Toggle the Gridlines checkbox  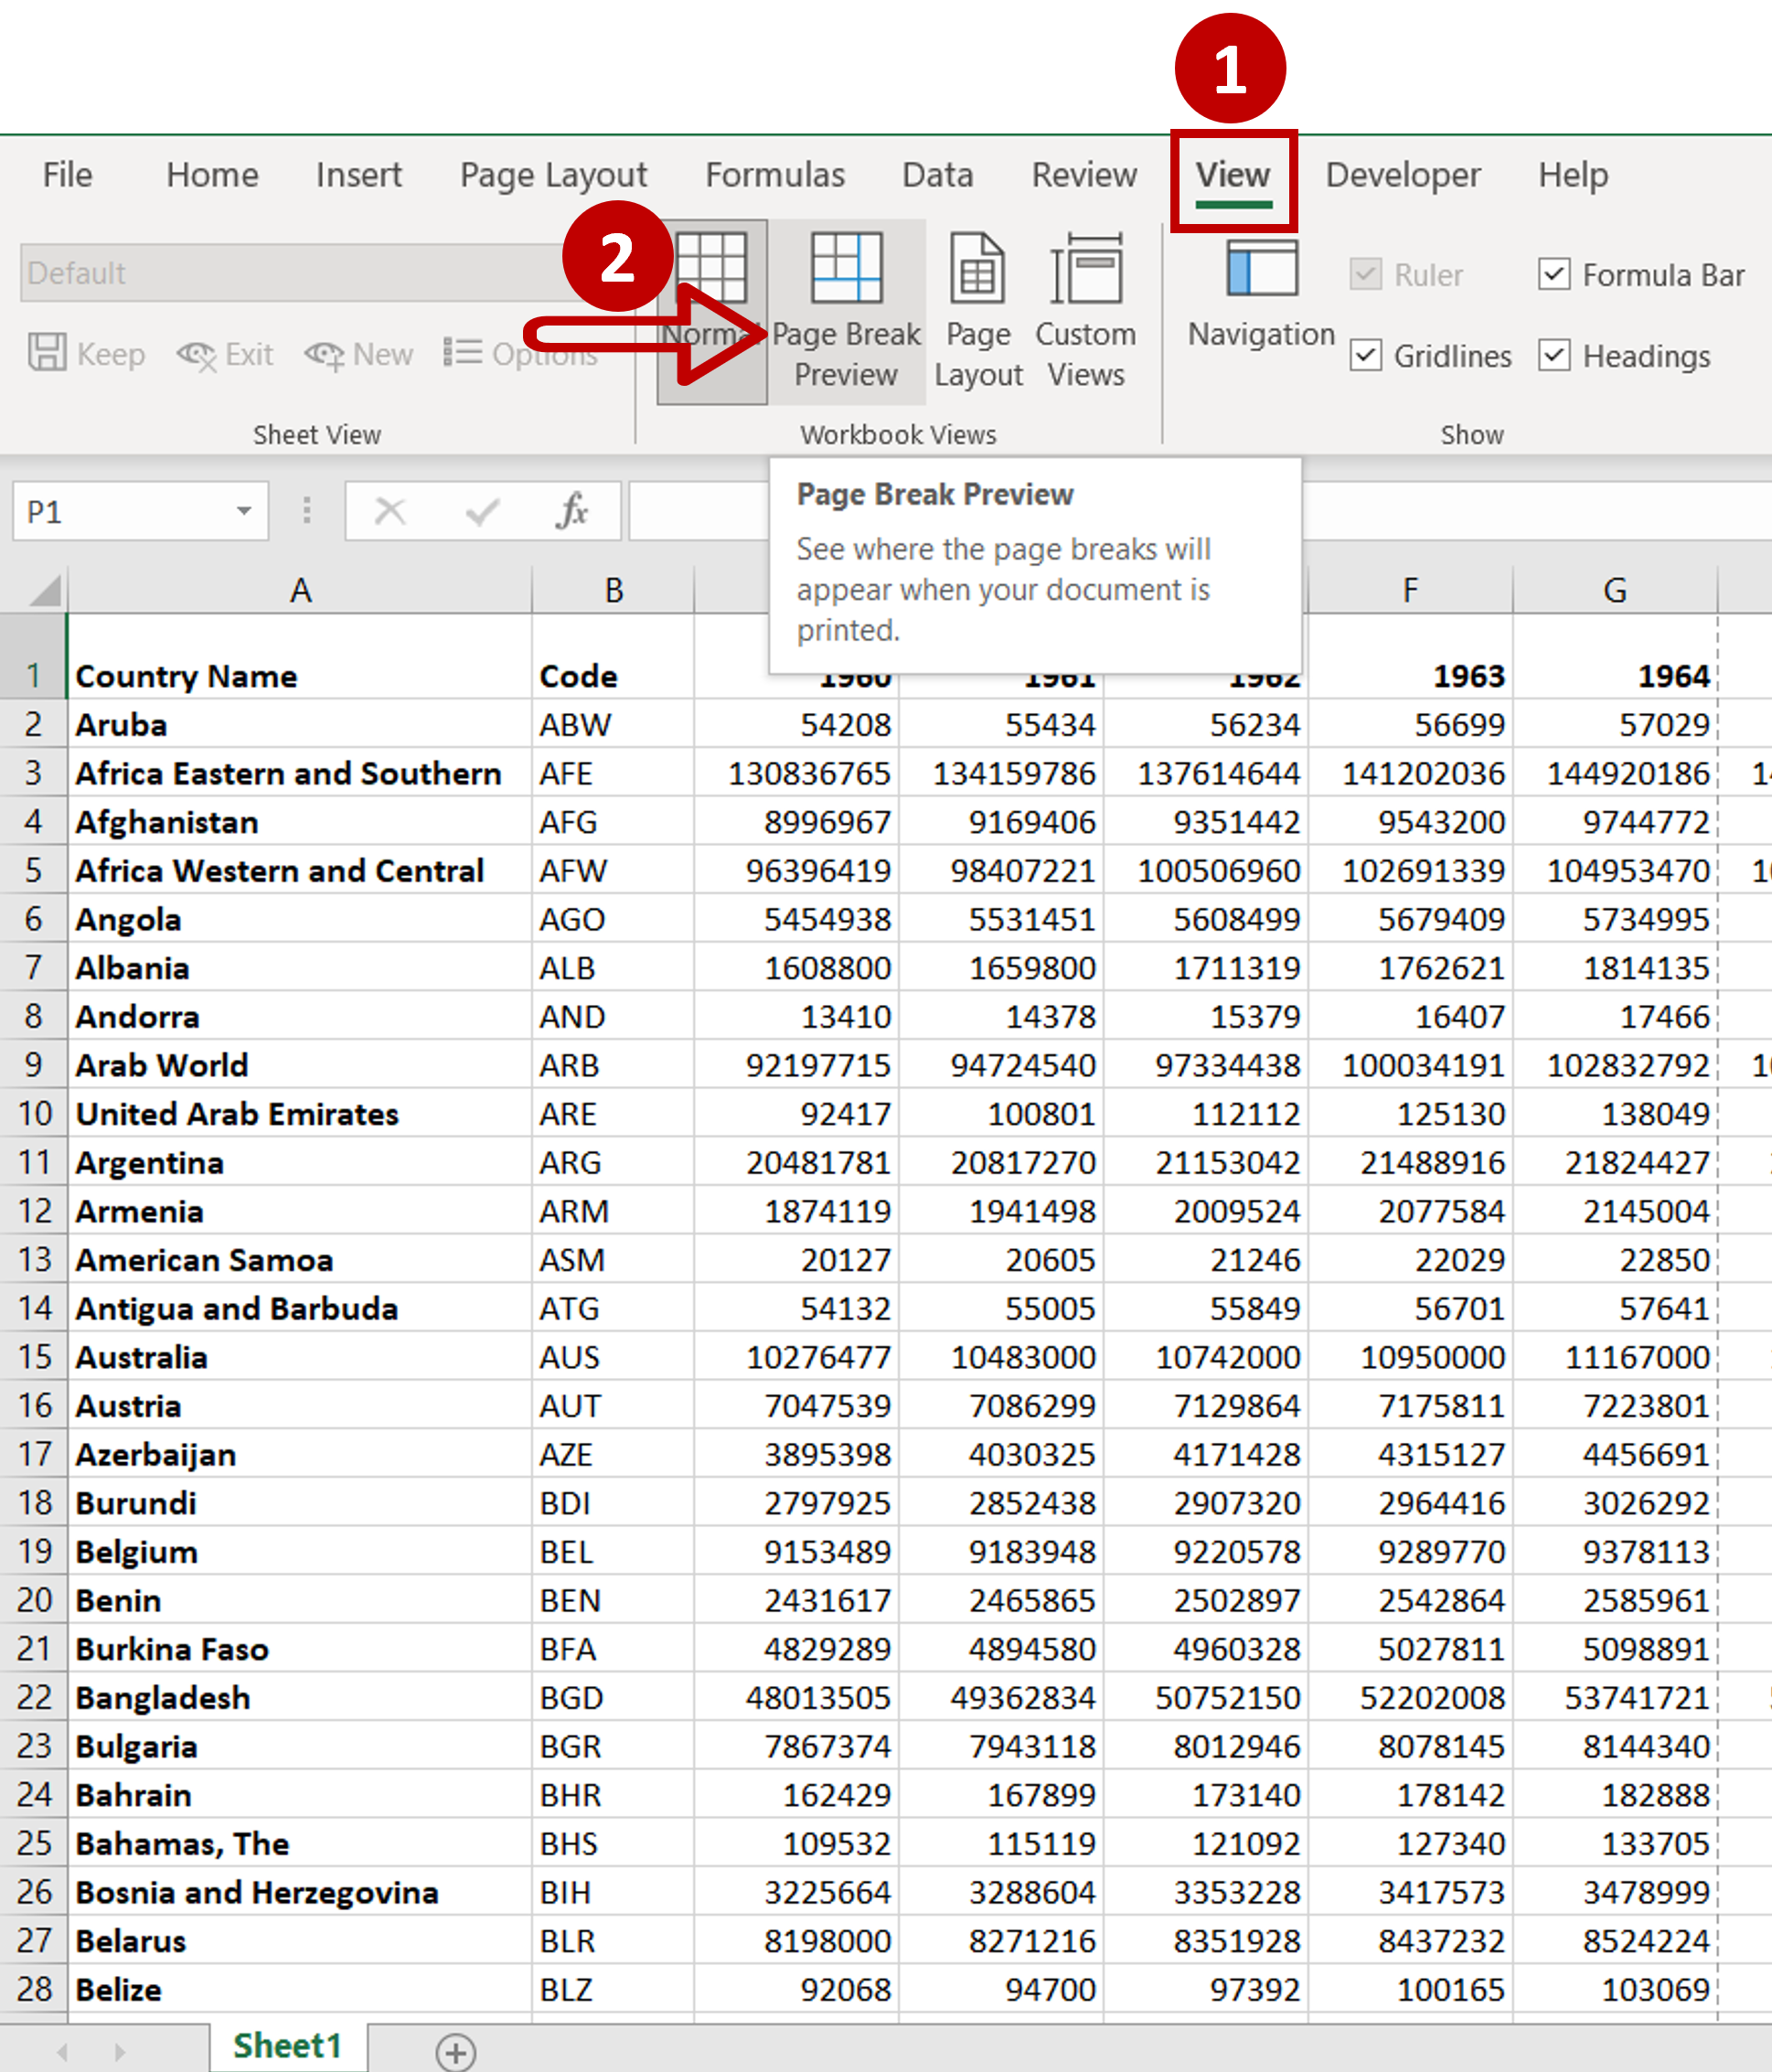[x=1366, y=356]
